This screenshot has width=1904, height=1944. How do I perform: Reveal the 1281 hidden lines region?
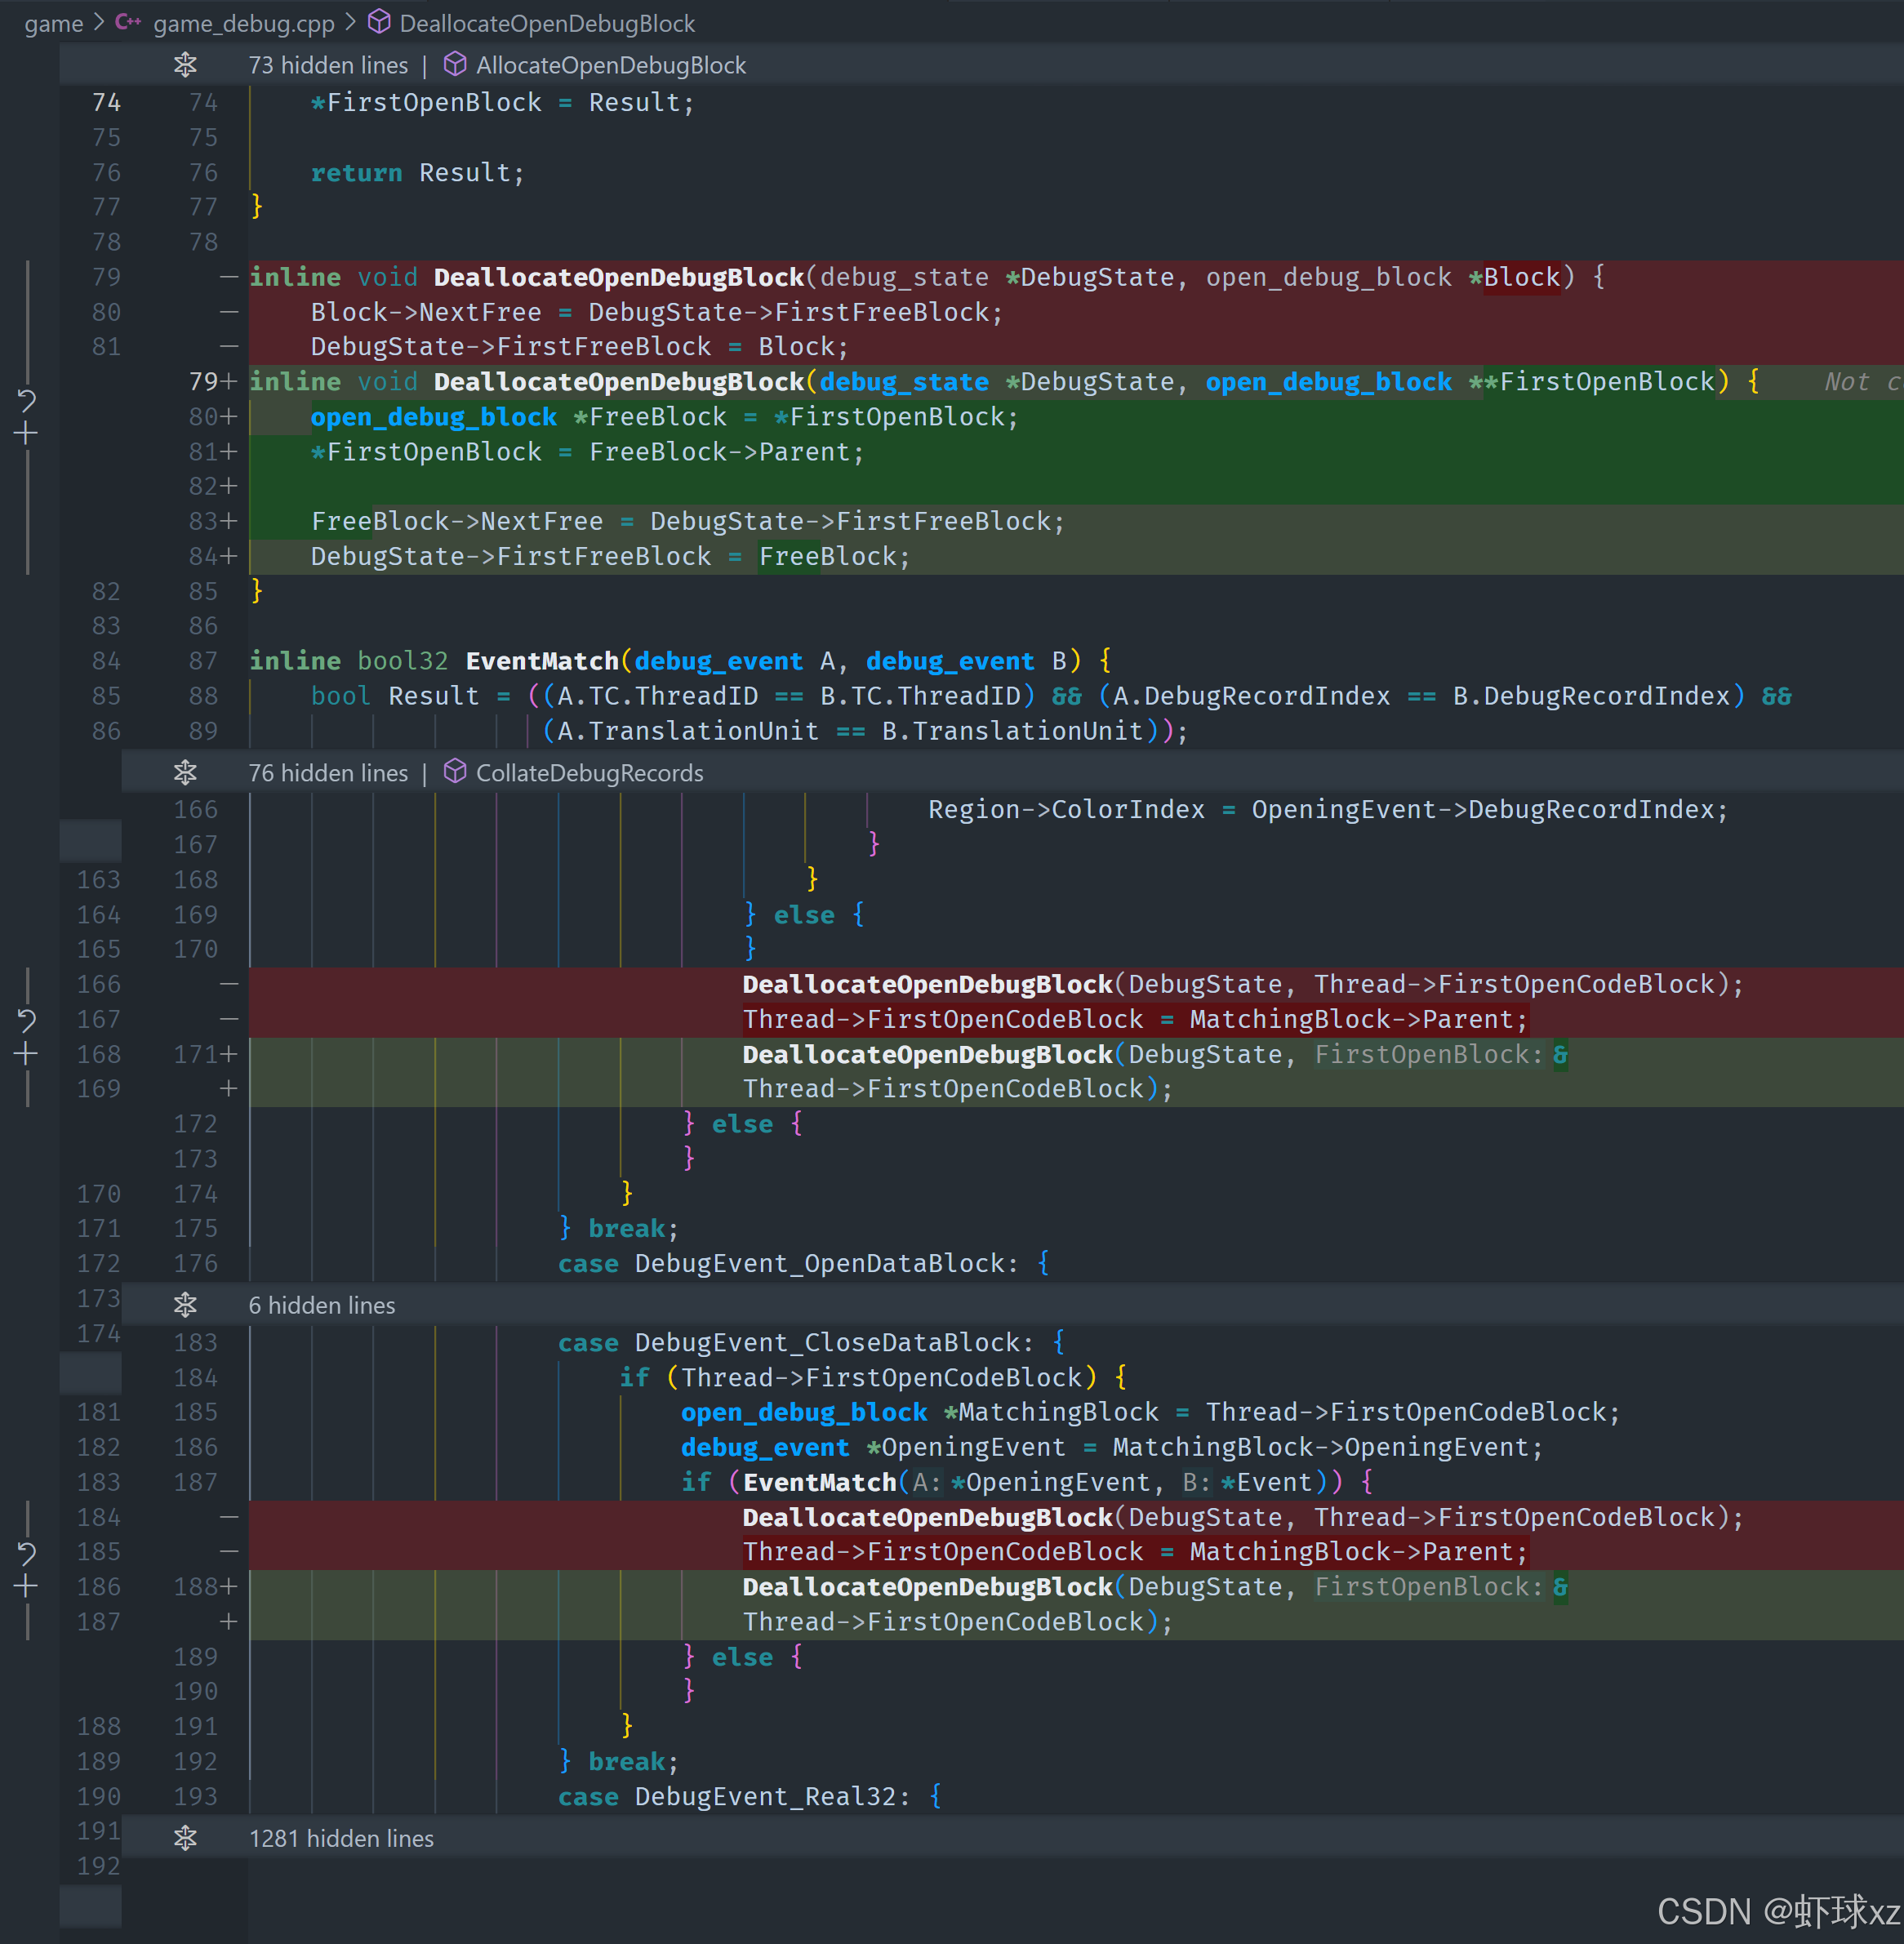185,1838
